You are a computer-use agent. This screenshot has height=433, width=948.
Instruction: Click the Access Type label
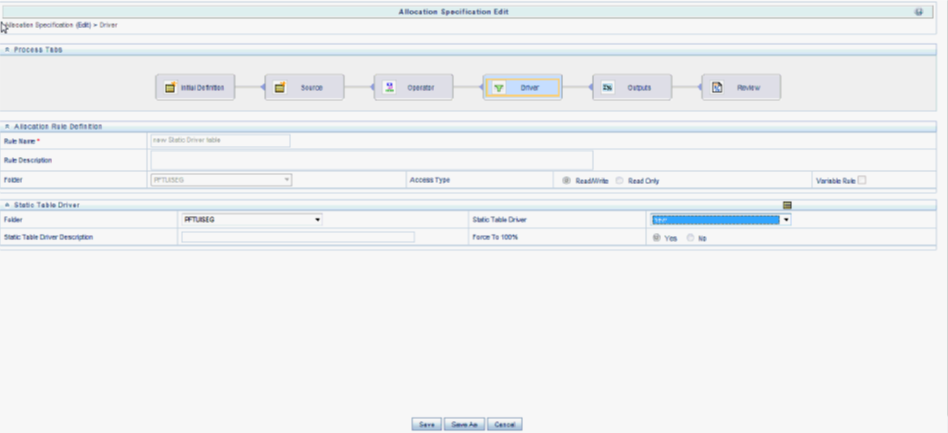pos(429,180)
